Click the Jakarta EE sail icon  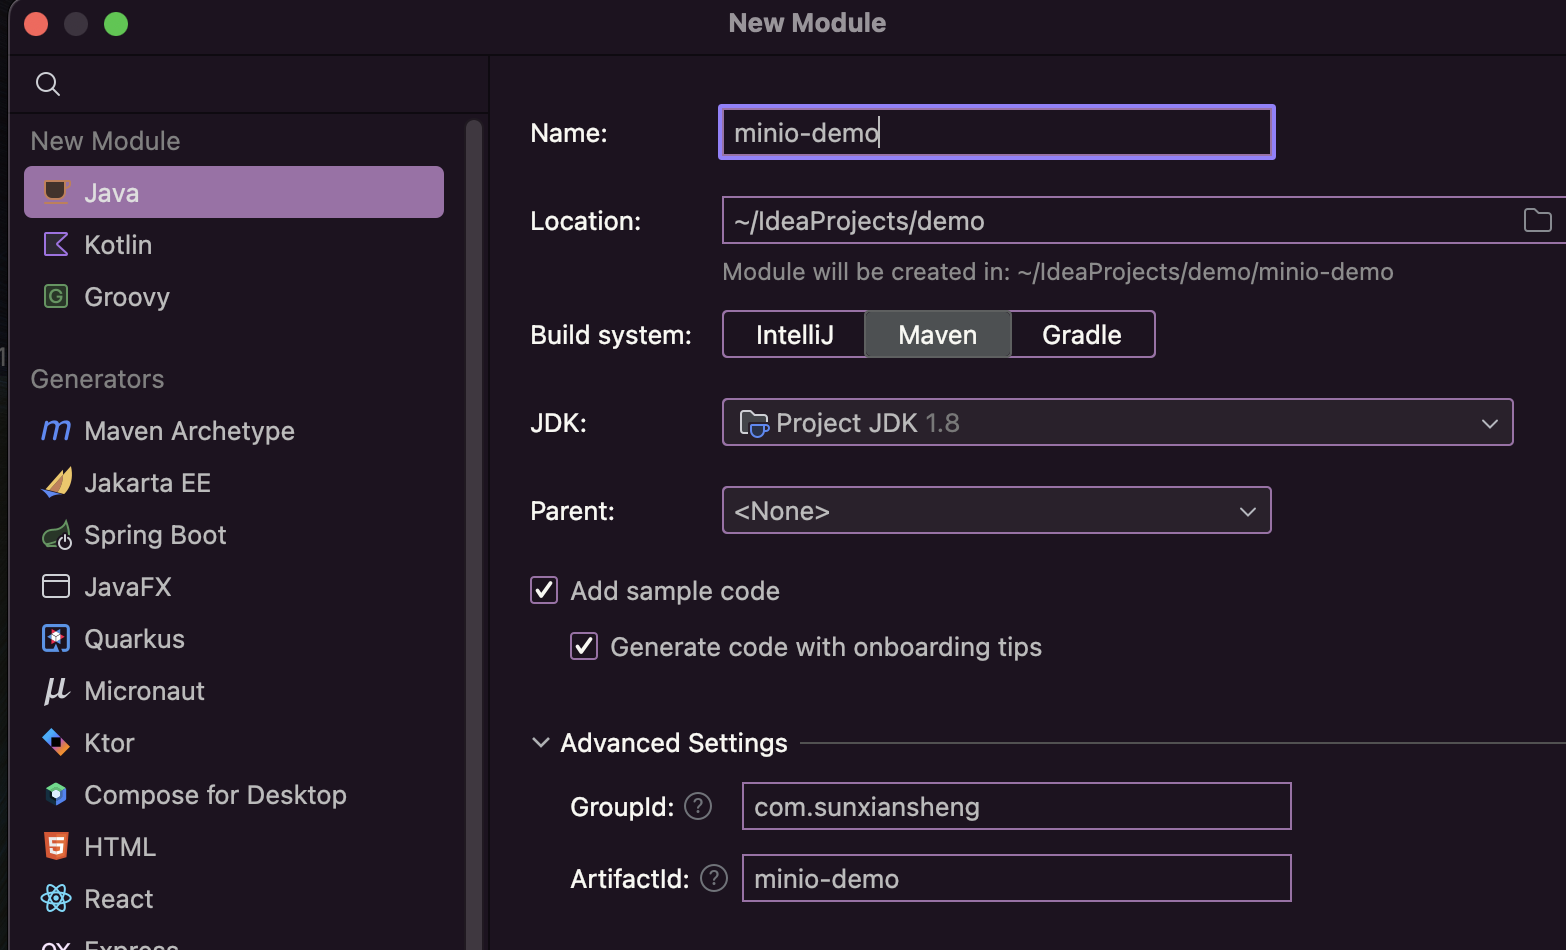tap(56, 482)
